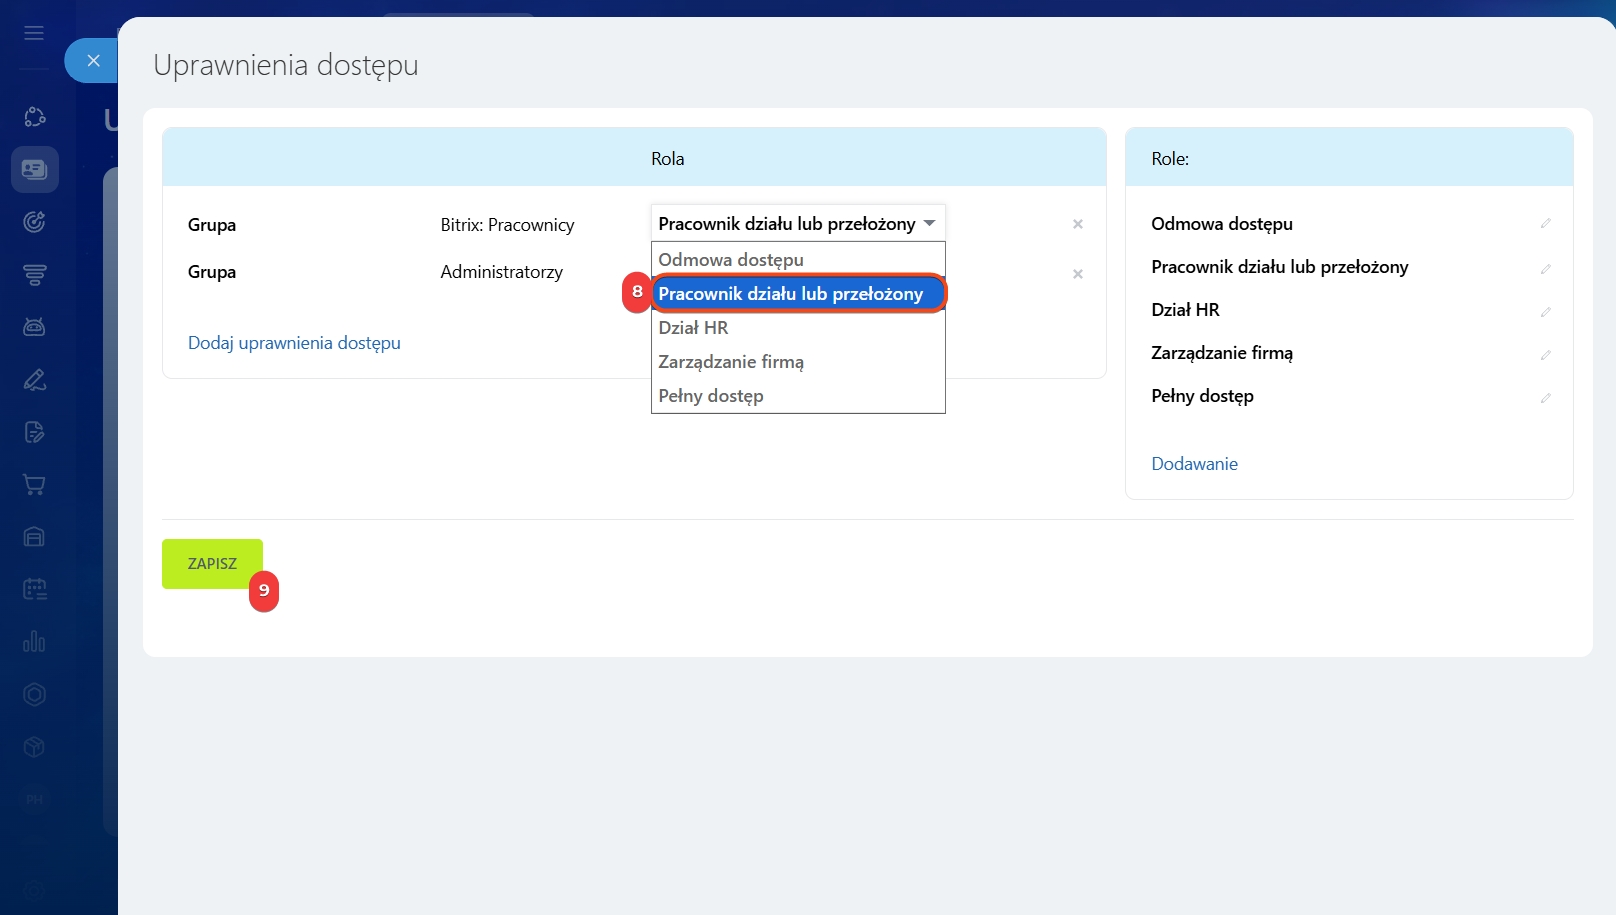1616x915 pixels.
Task: Edit the Odmowa dostępu role pencil
Action: (x=1545, y=224)
